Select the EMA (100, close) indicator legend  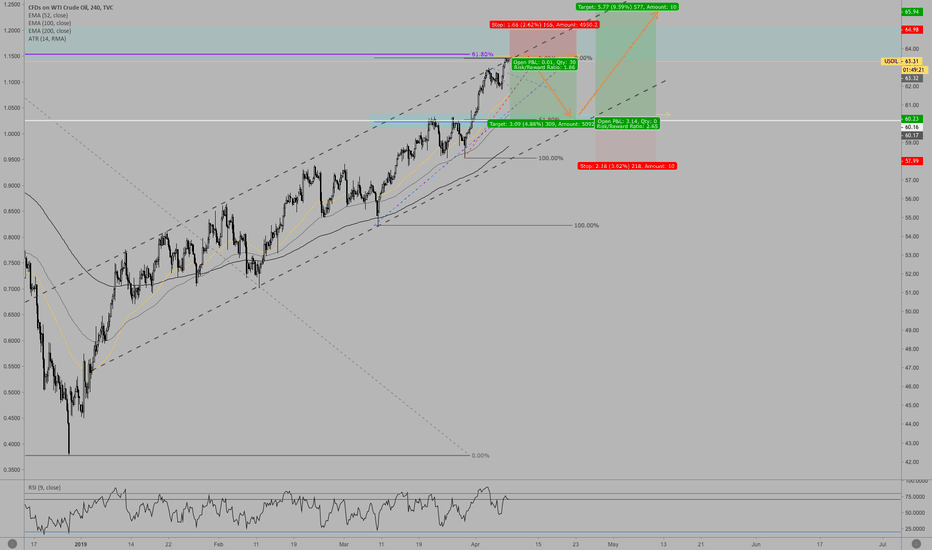pos(49,23)
